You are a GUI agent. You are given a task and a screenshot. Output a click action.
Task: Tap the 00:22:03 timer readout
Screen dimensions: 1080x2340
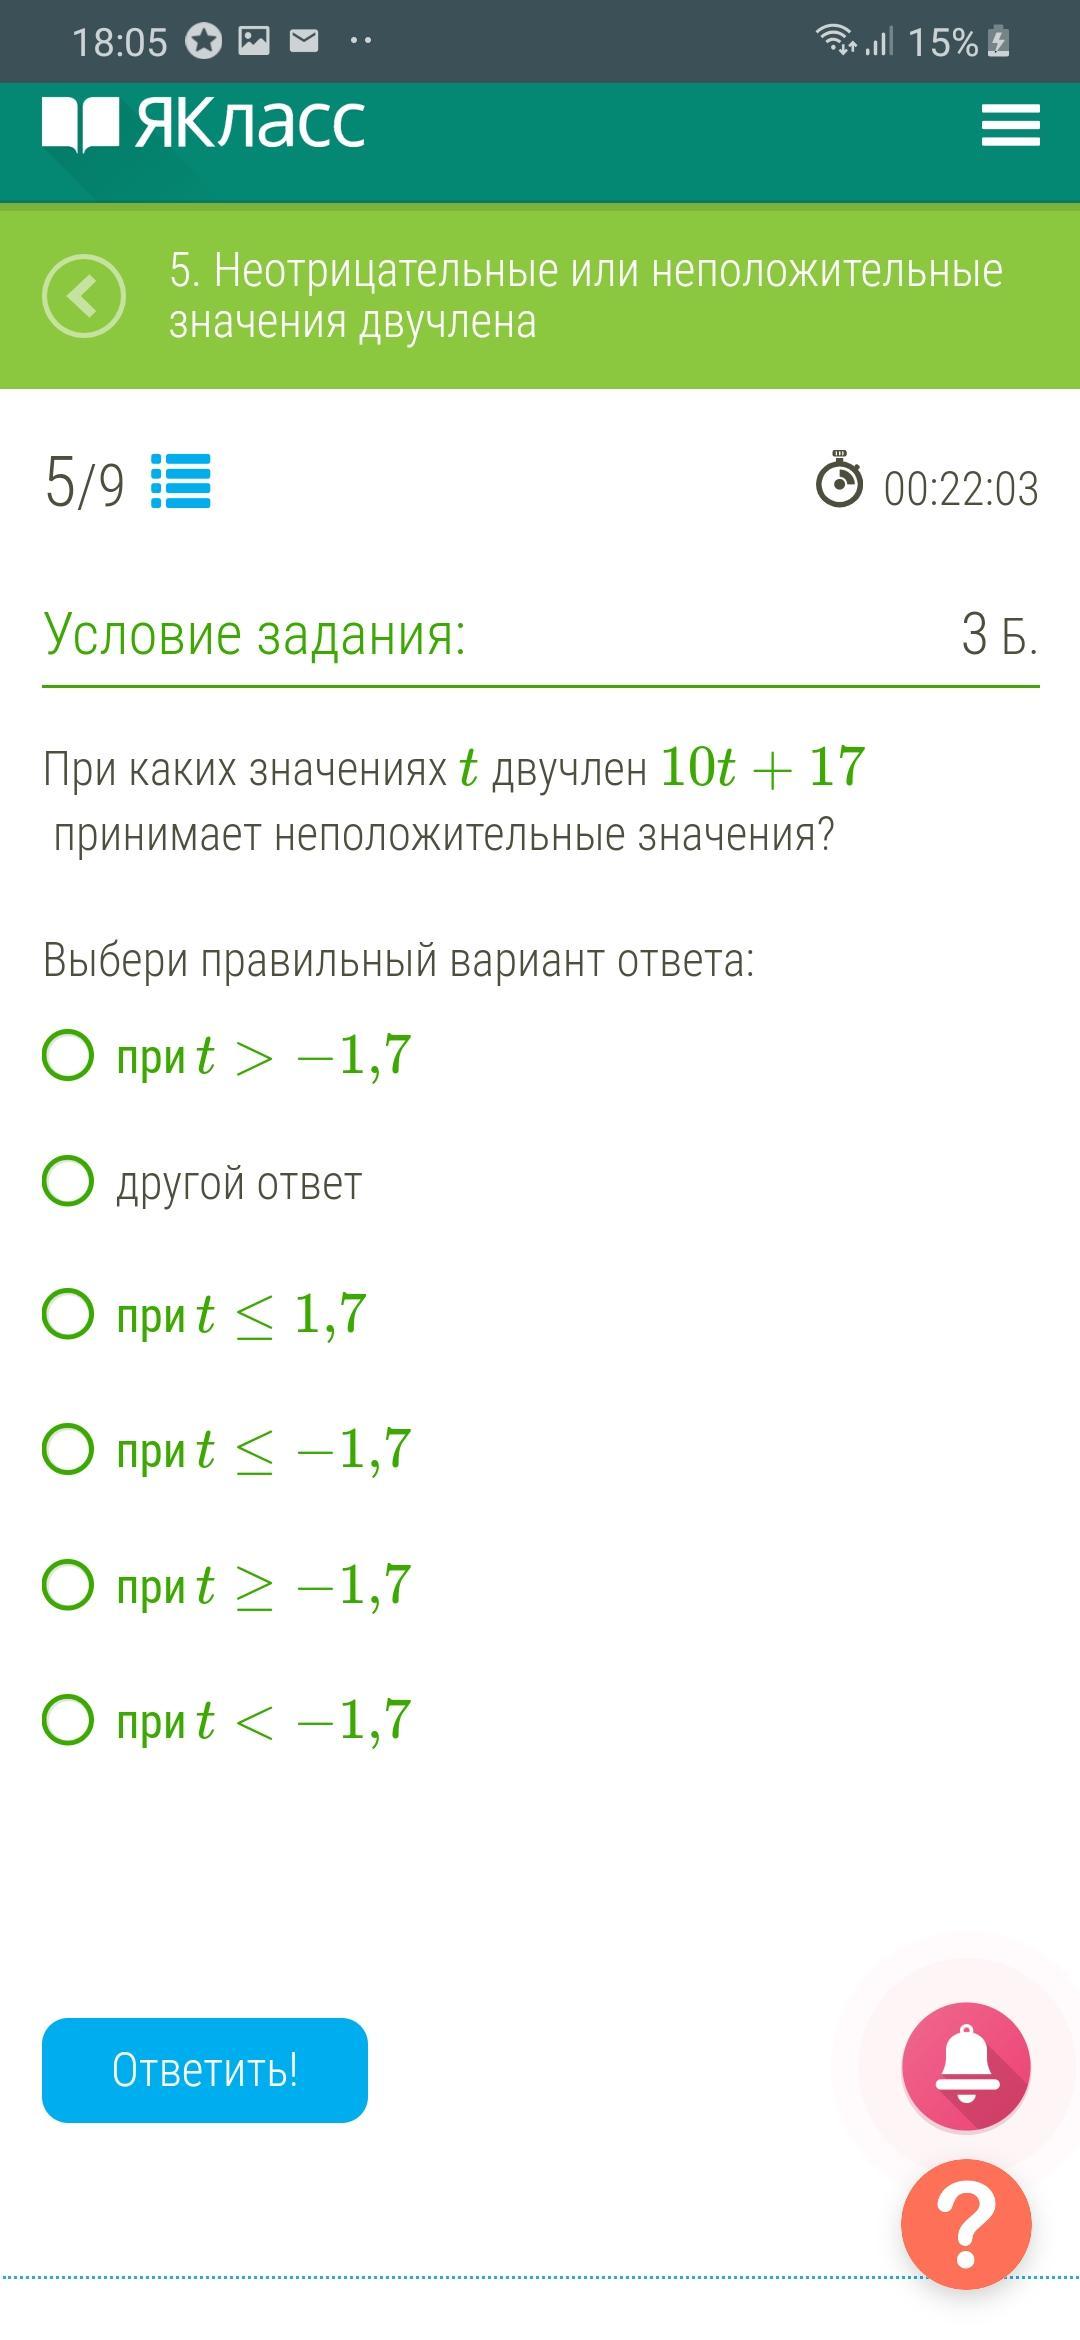[x=960, y=489]
